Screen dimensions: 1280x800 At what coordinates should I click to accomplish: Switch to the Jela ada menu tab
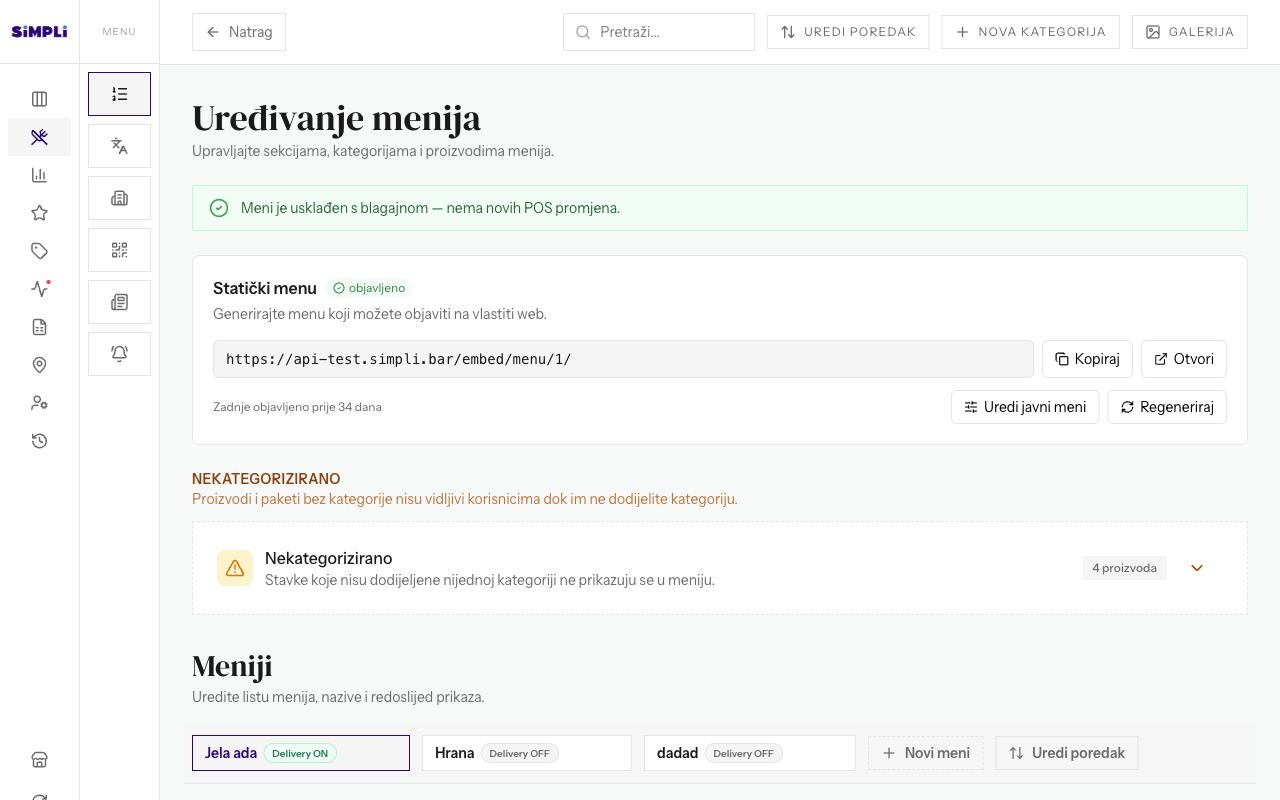[301, 753]
